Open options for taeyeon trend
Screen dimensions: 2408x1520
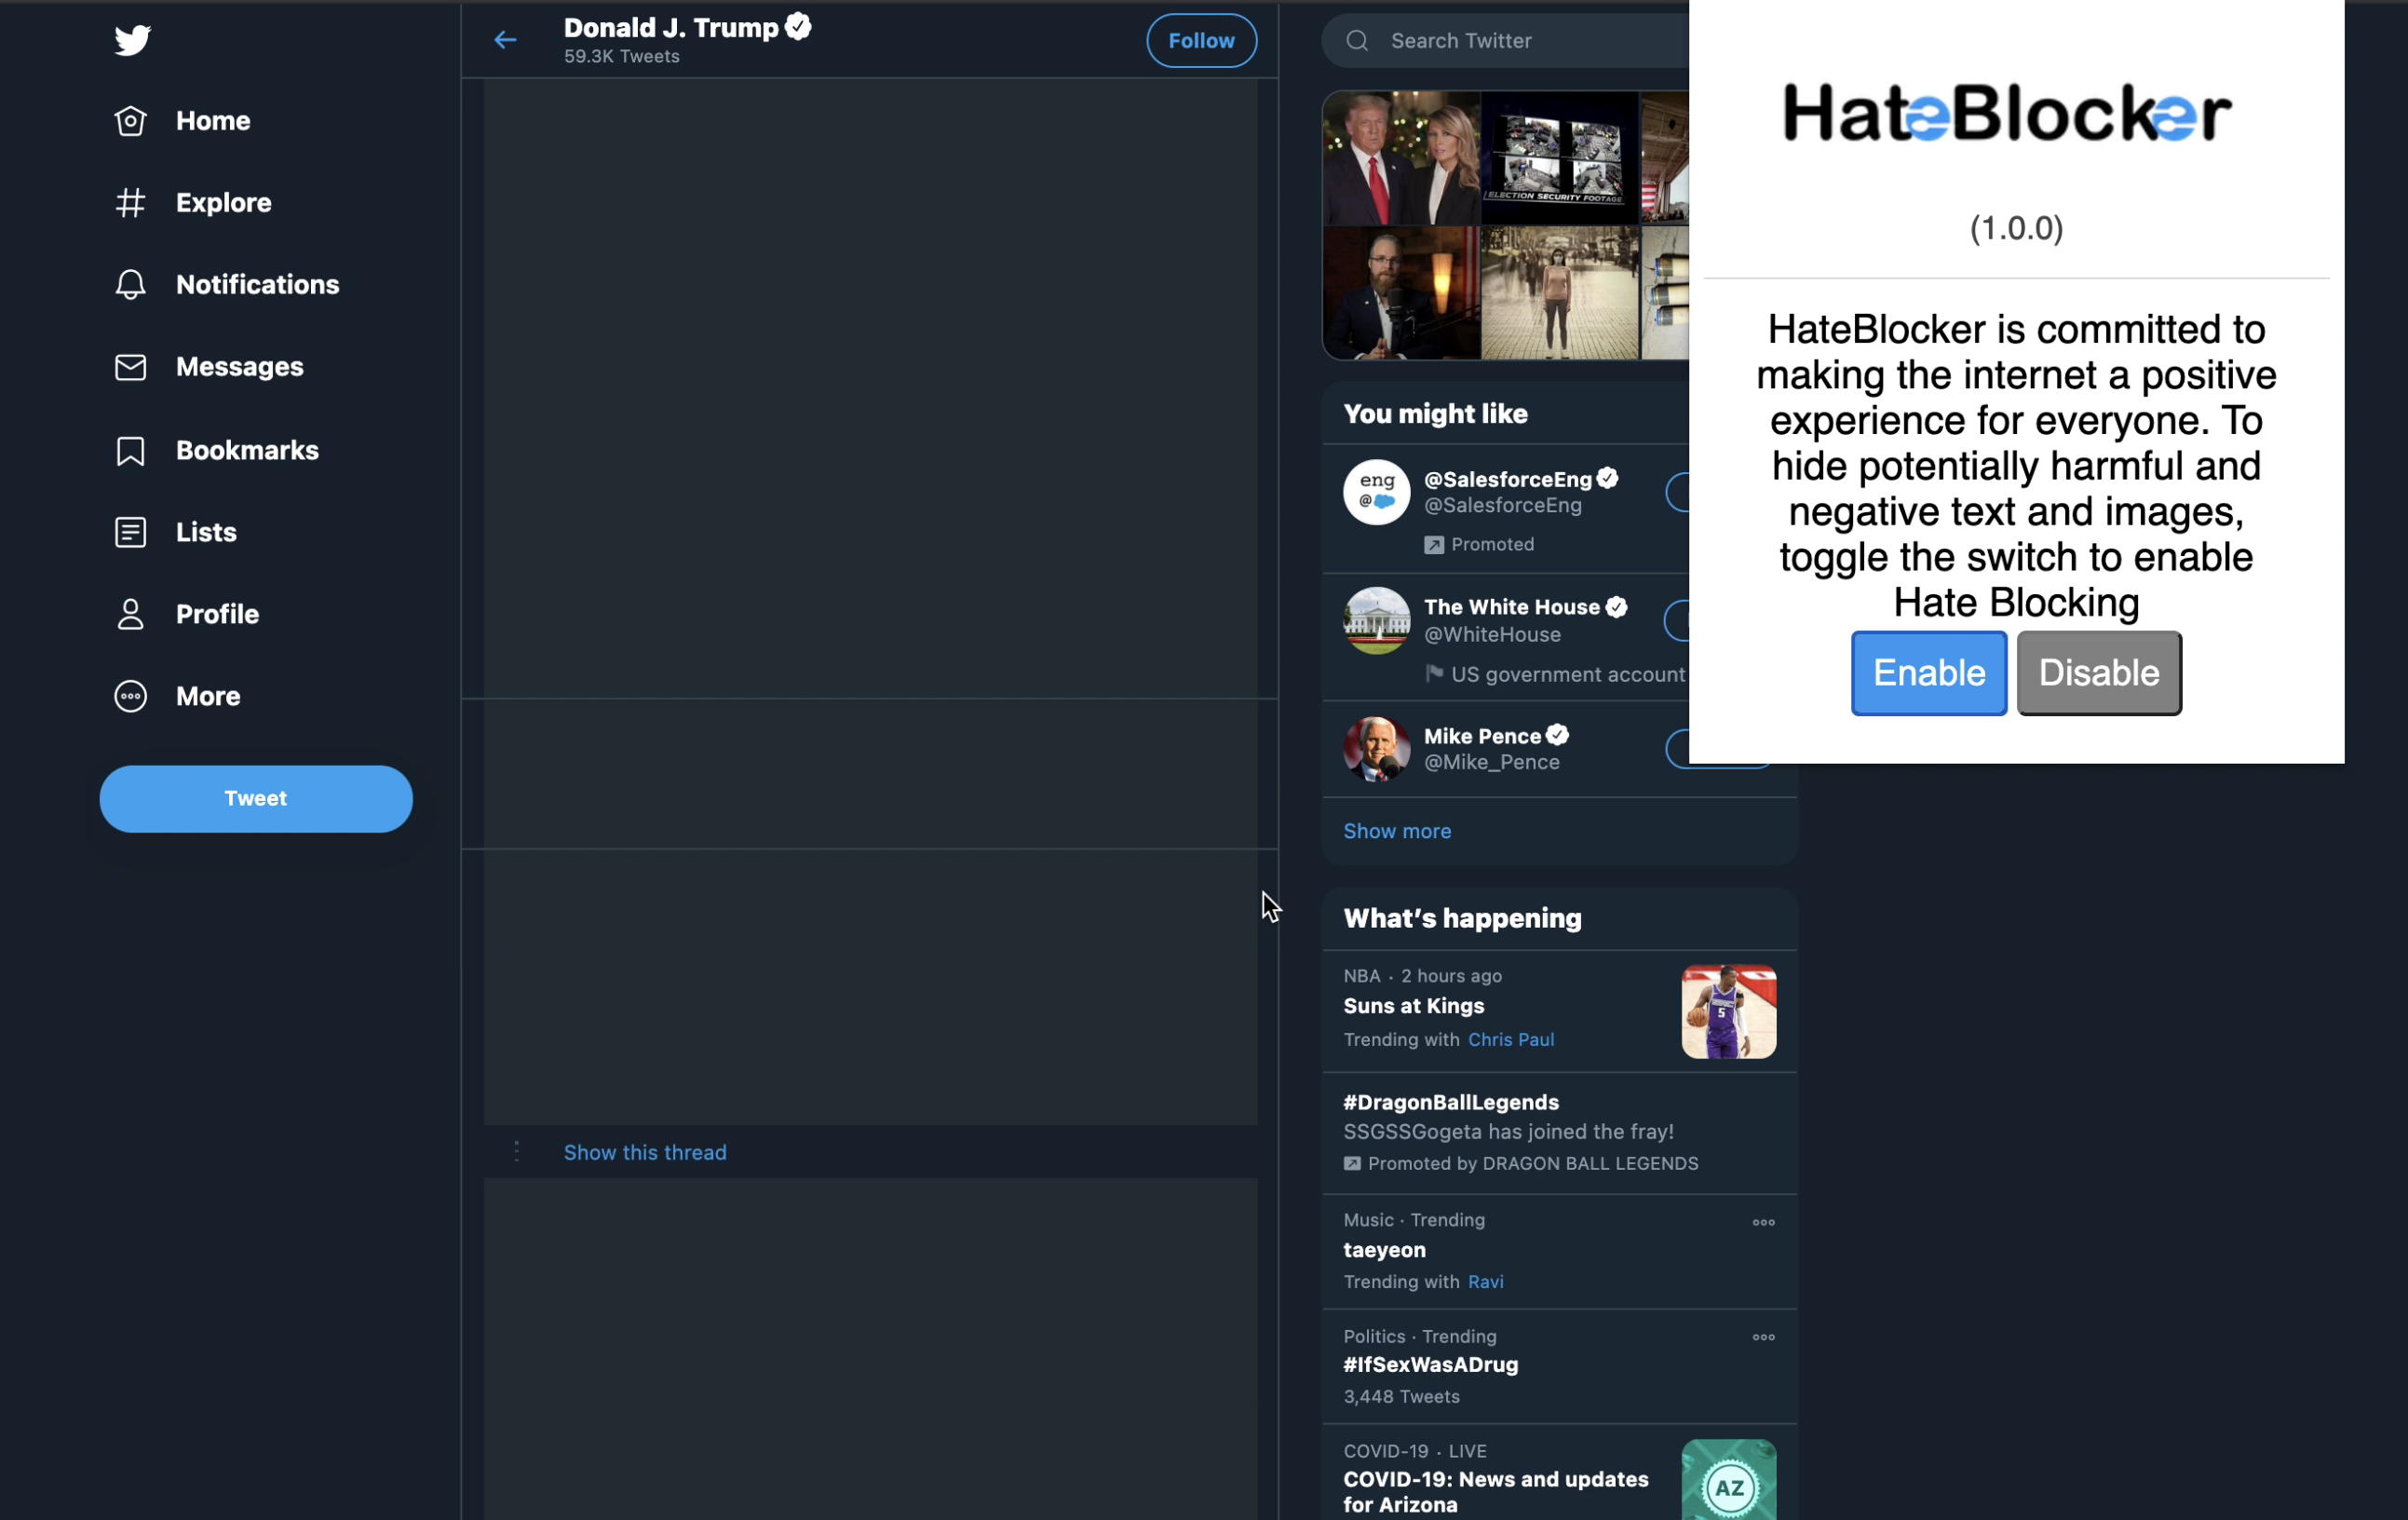1762,1222
